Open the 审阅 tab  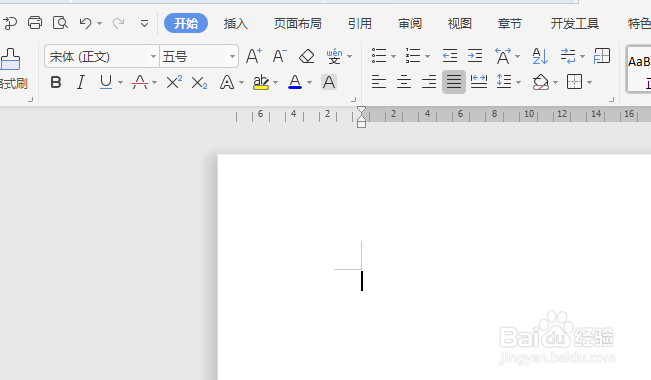click(410, 24)
